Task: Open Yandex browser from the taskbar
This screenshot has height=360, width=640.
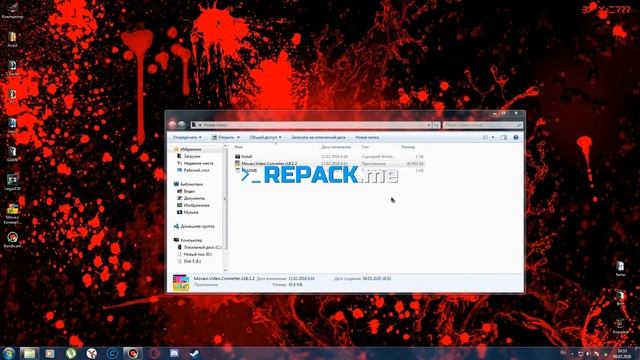Action: 92,353
